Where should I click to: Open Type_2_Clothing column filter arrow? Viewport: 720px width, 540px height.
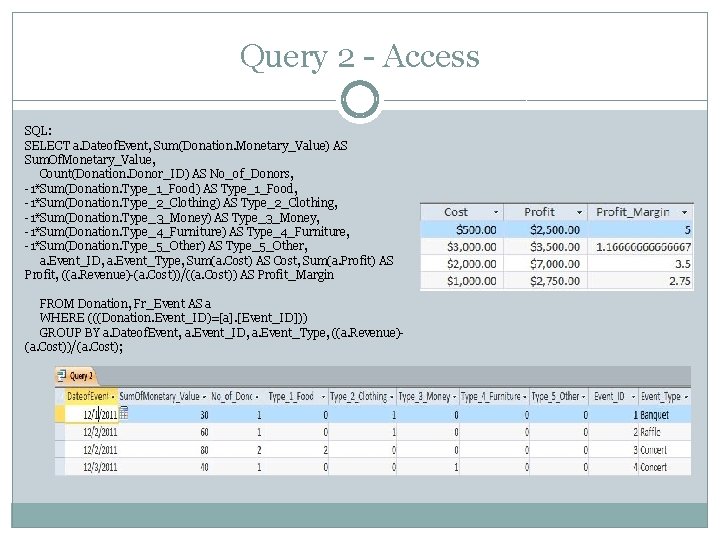(392, 397)
